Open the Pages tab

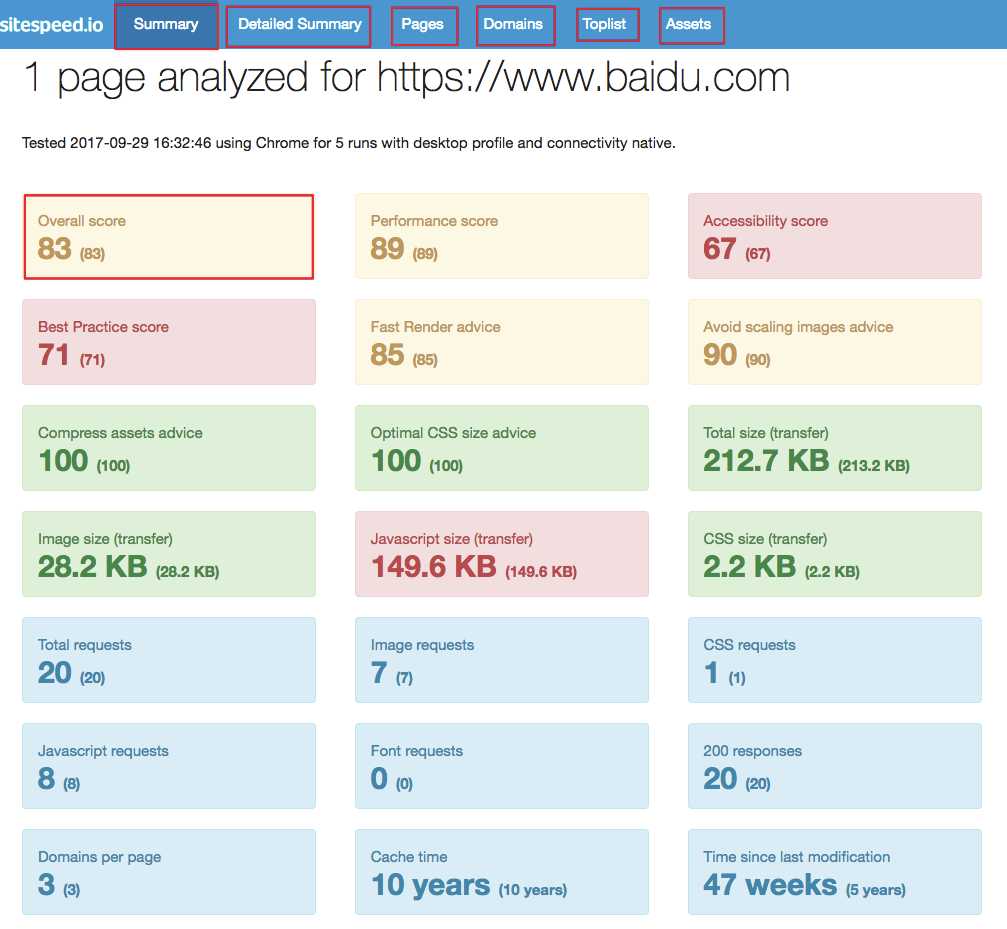point(424,26)
